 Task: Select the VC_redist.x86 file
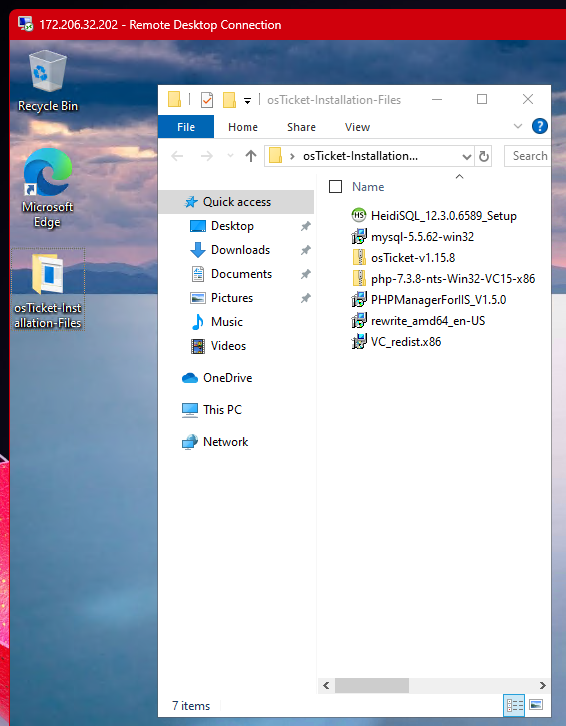[406, 342]
